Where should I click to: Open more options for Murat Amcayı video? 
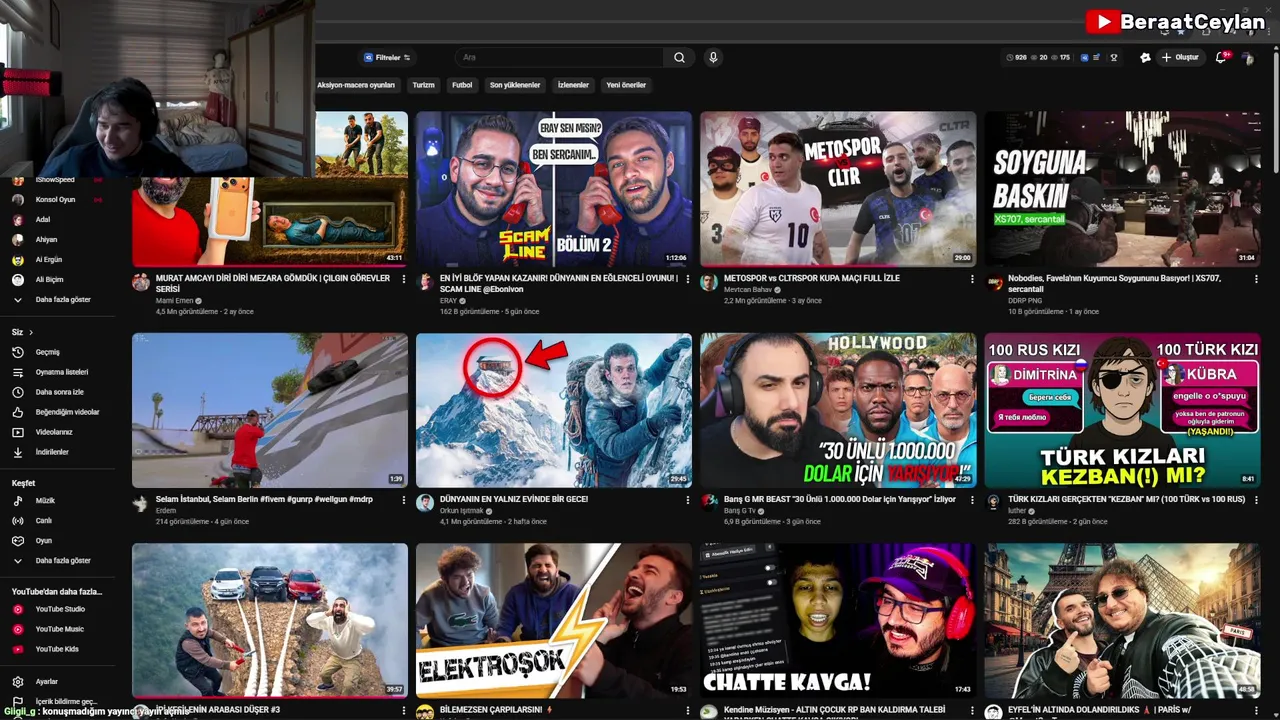pyautogui.click(x=404, y=279)
